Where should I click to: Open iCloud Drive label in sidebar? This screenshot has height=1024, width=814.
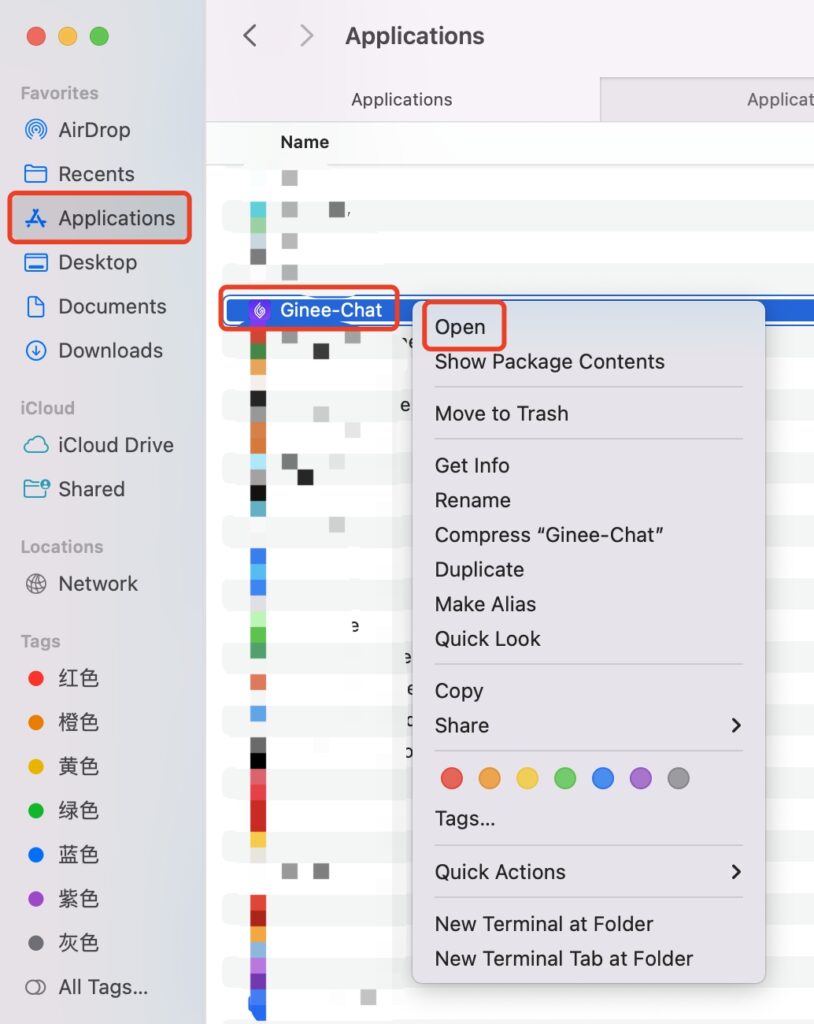(x=116, y=445)
